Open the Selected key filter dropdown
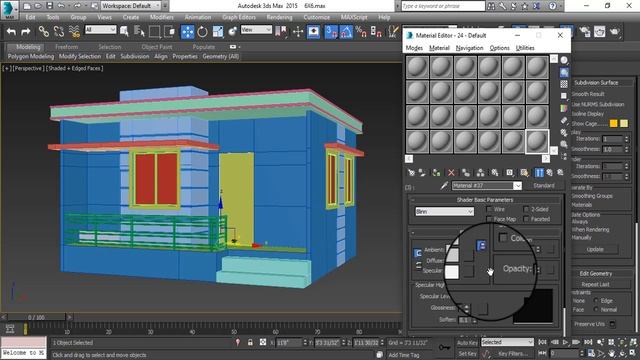 coord(507,342)
